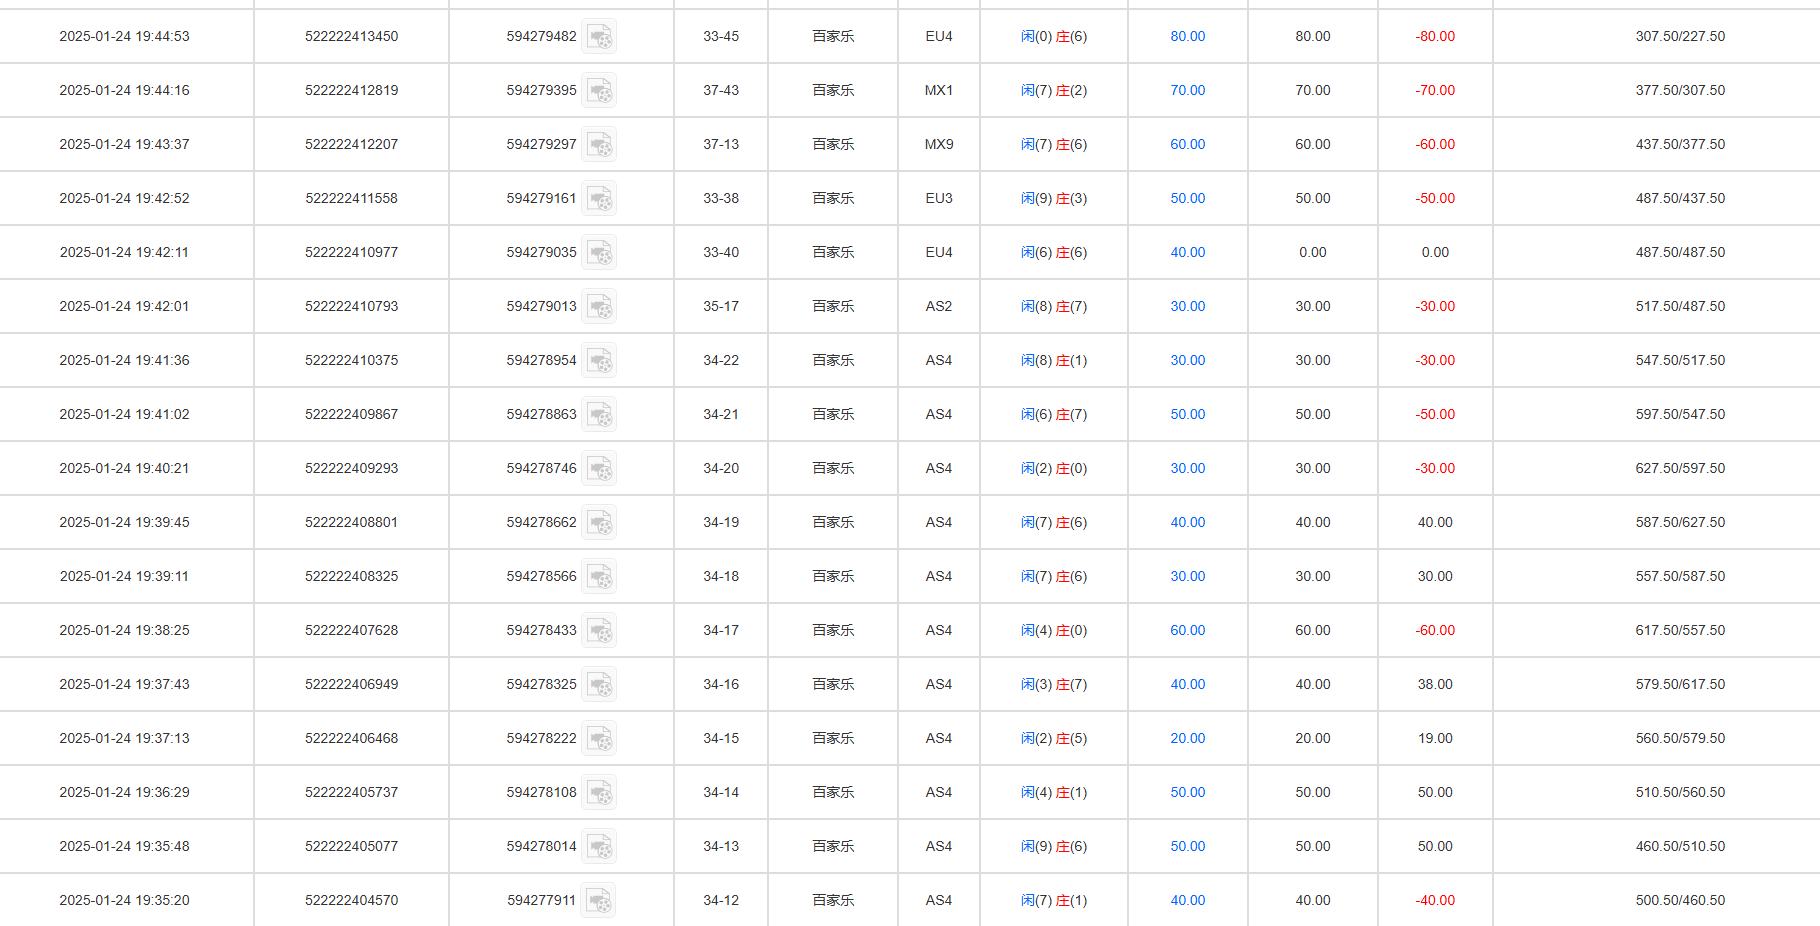Click blue 50.00 link in 19:35:48 row

point(1187,847)
